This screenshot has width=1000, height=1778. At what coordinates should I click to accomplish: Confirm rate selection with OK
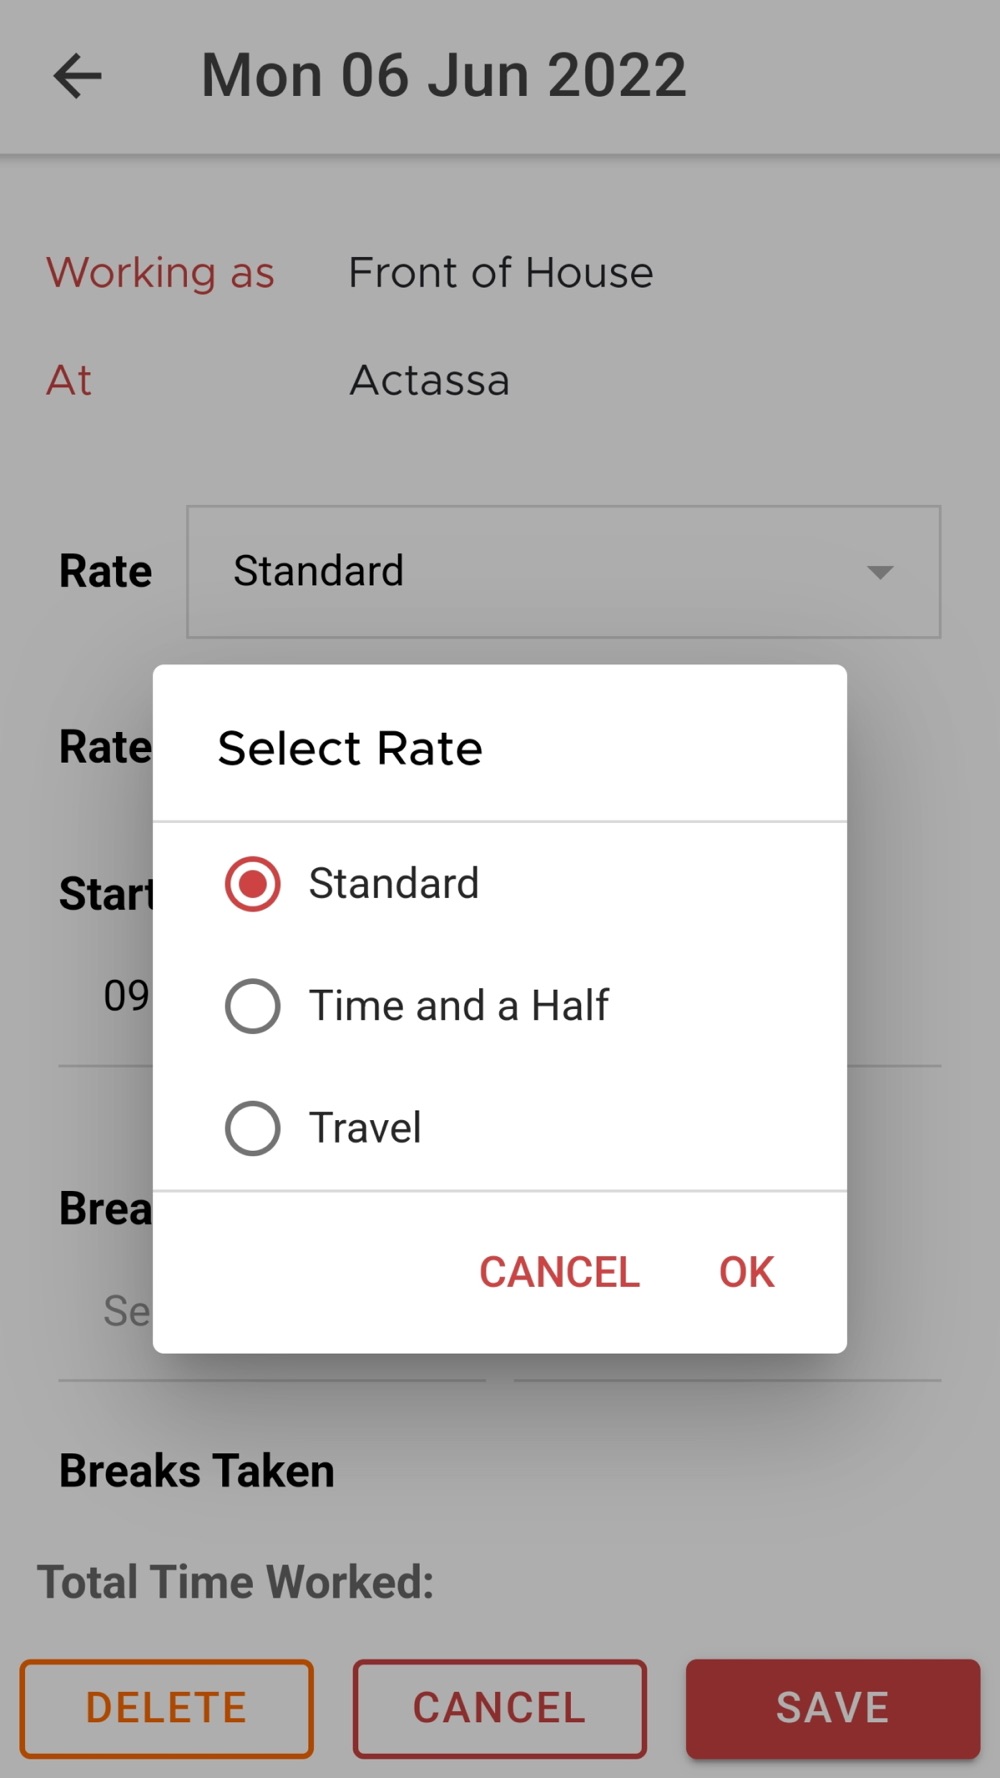tap(746, 1272)
